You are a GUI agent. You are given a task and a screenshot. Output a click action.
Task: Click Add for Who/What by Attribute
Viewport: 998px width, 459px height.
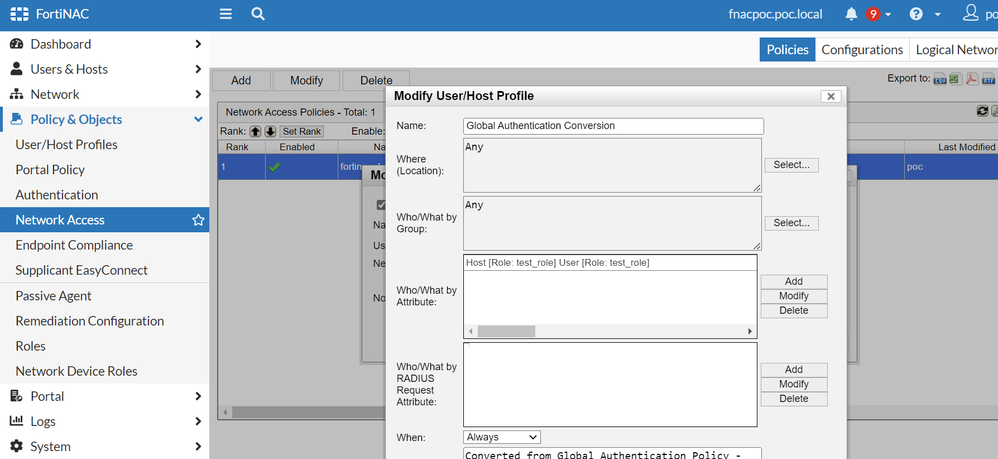794,281
